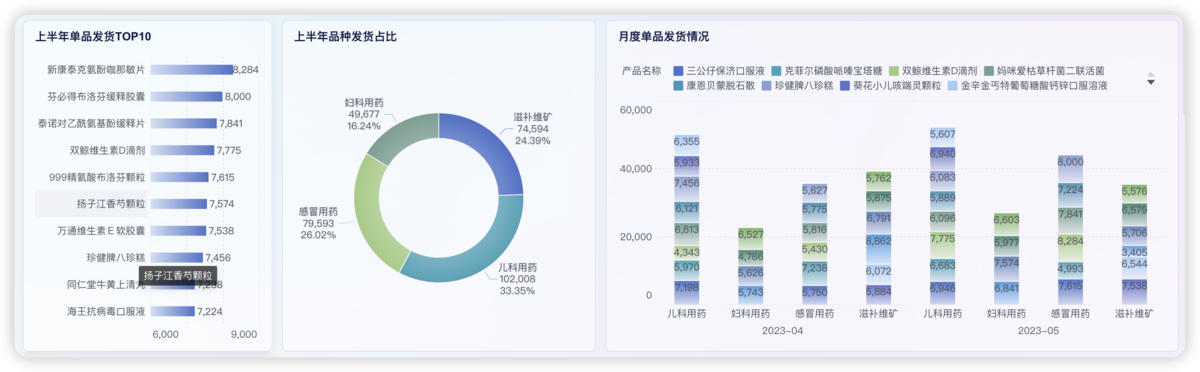Image resolution: width=1200 pixels, height=372 pixels.
Task: Toggle the 双鲸维生素D滴剂 legend entry
Action: coord(934,71)
